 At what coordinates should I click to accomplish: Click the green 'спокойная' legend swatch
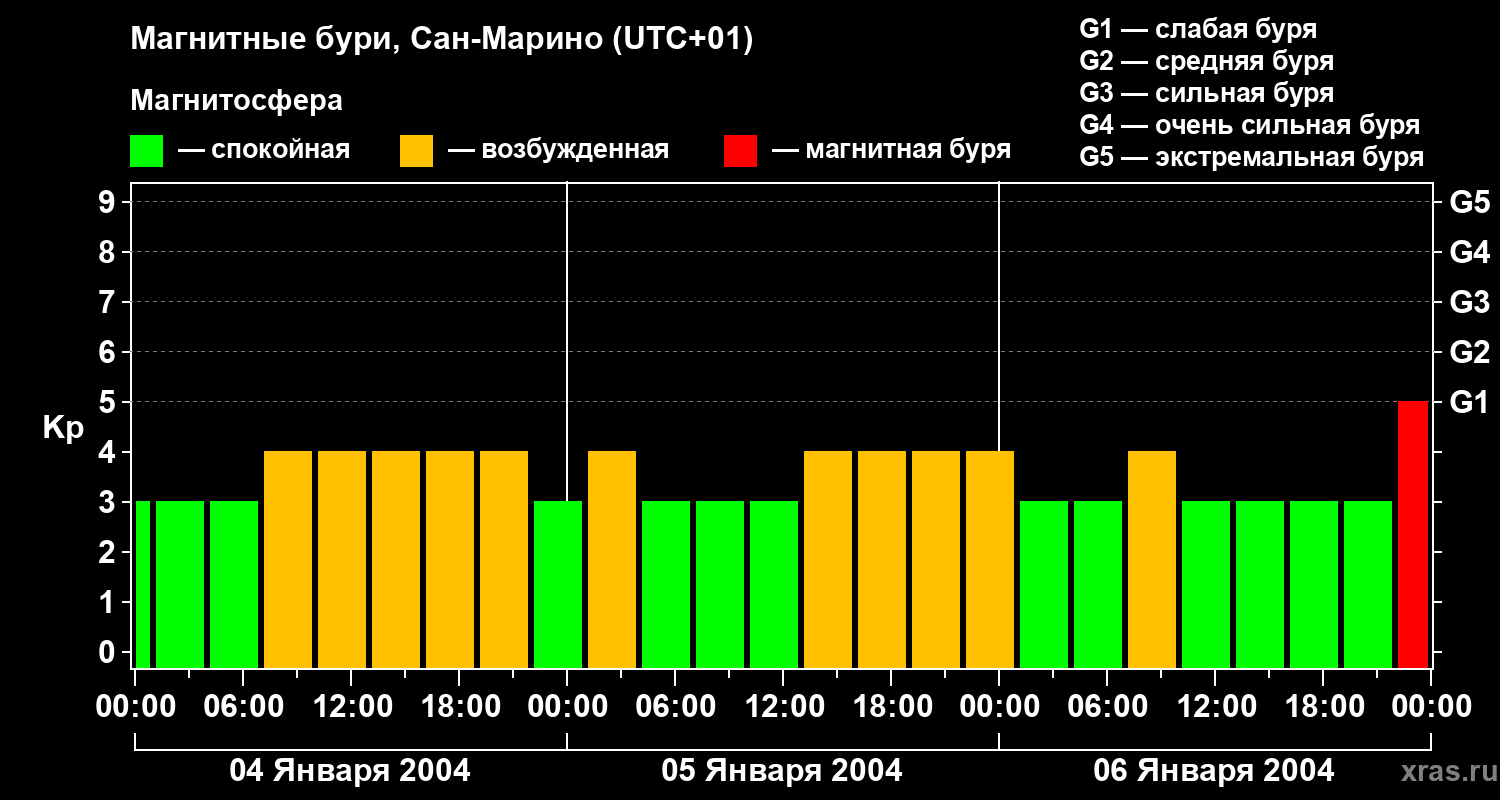click(x=146, y=151)
